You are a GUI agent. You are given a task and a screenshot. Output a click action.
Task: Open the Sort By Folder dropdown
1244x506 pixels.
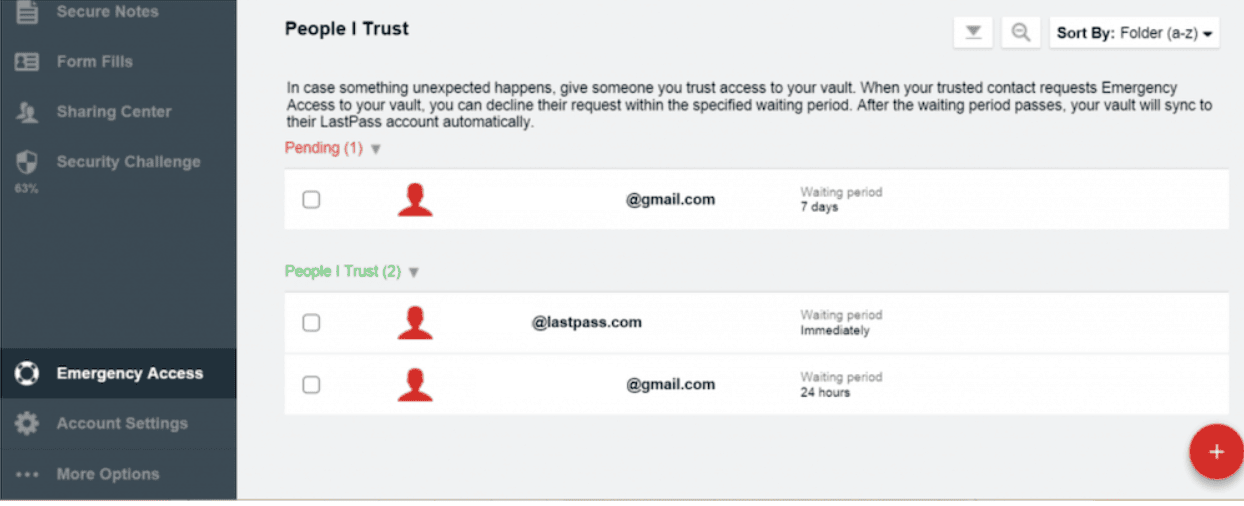[1135, 33]
